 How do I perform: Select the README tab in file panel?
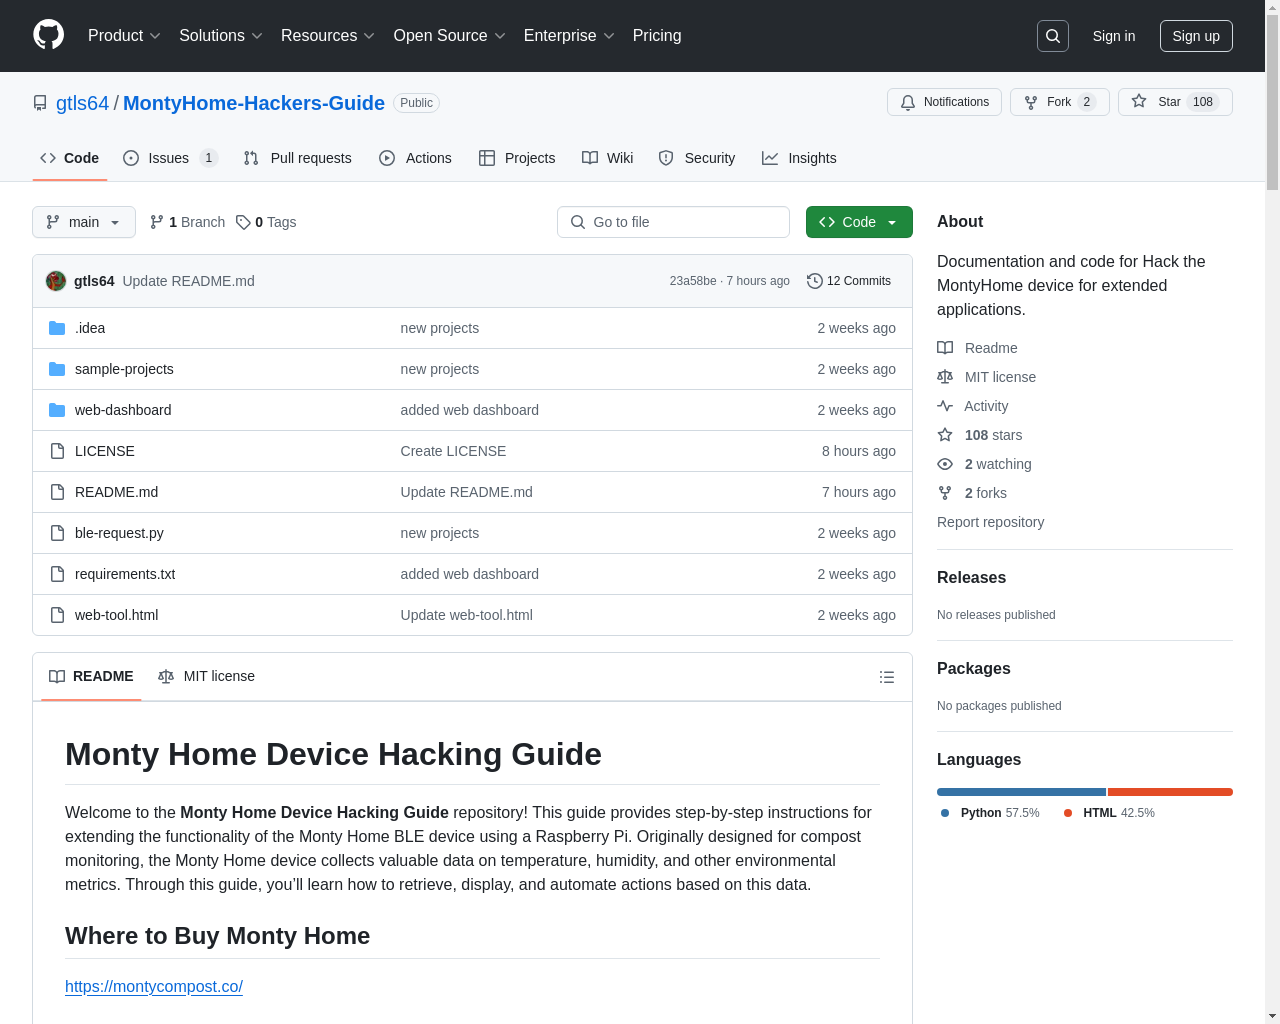pyautogui.click(x=91, y=676)
